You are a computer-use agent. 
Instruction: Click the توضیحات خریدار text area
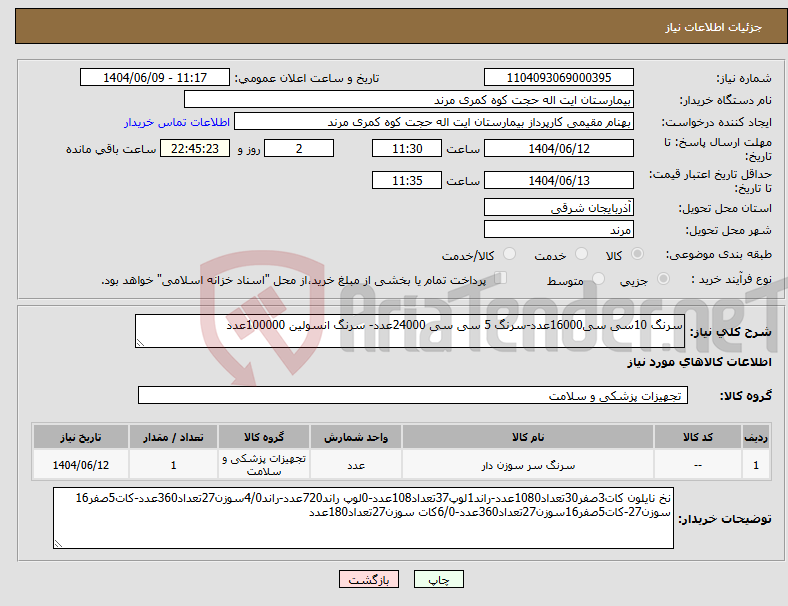point(363,518)
